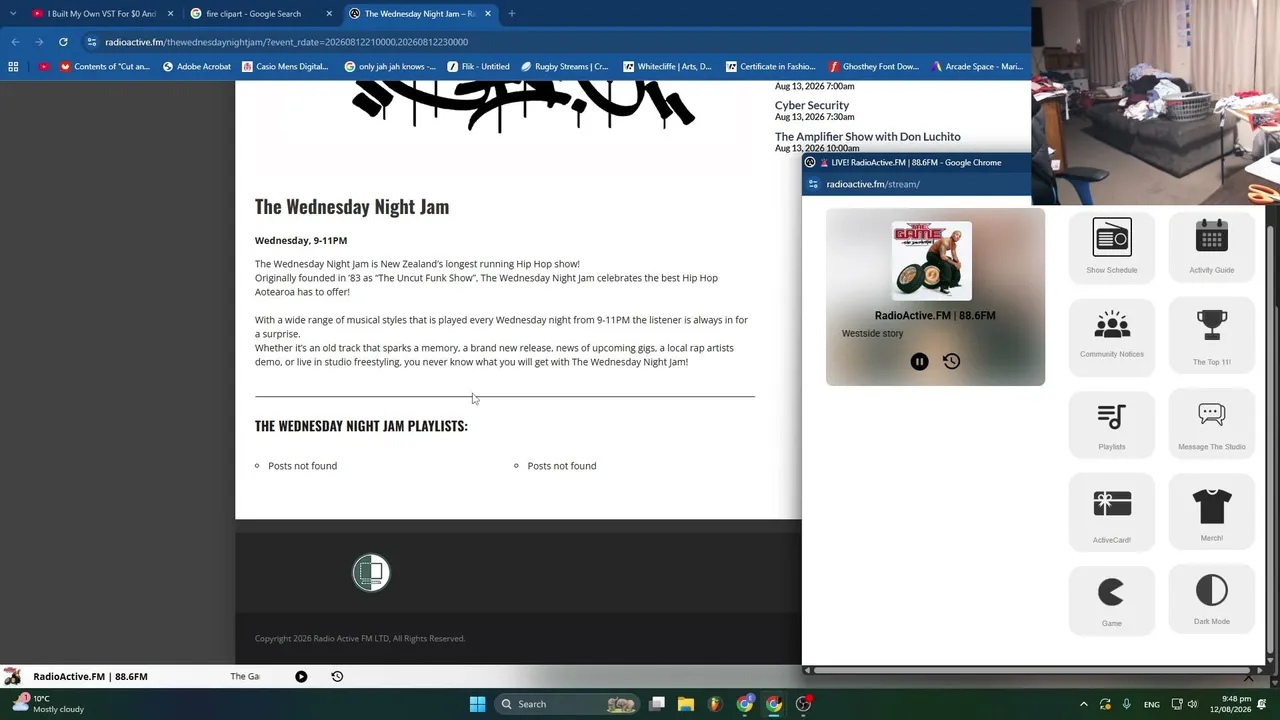The width and height of the screenshot is (1280, 720).
Task: Open The Amplifier Show with Don Luchito
Action: pyautogui.click(x=868, y=137)
